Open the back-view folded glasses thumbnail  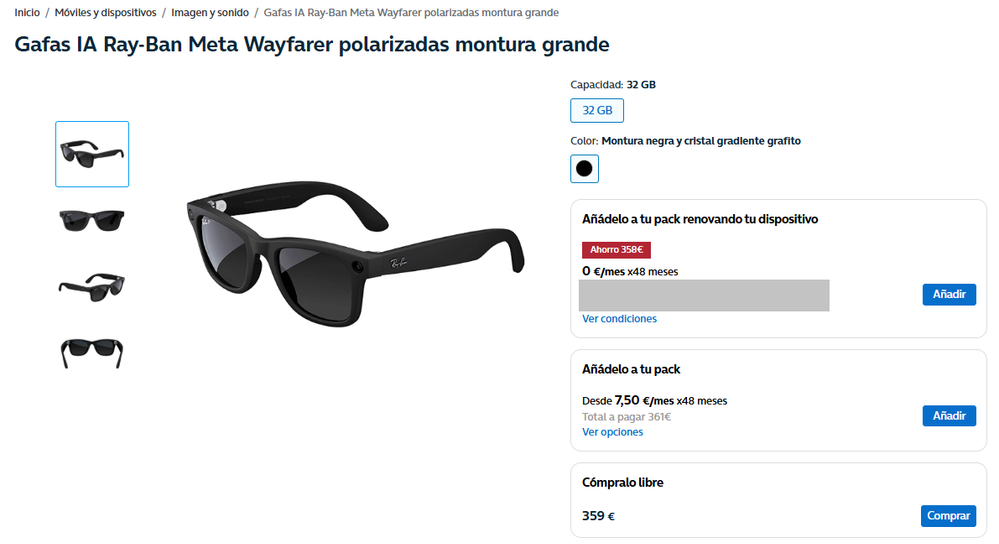[92, 353]
